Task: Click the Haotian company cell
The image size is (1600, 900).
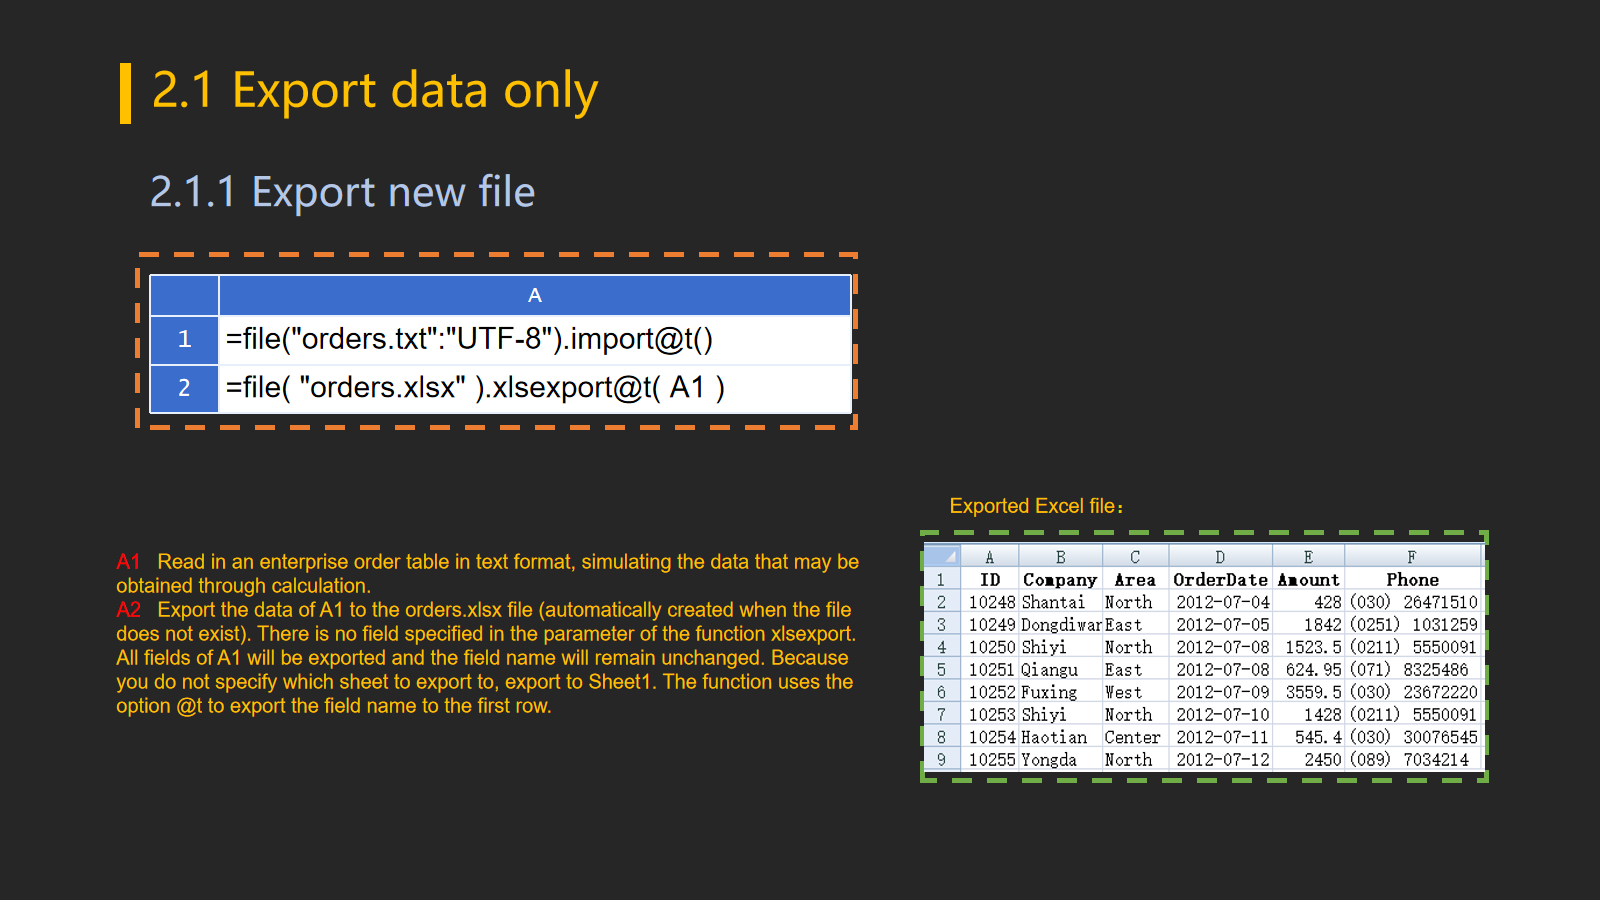Action: (x=1055, y=737)
